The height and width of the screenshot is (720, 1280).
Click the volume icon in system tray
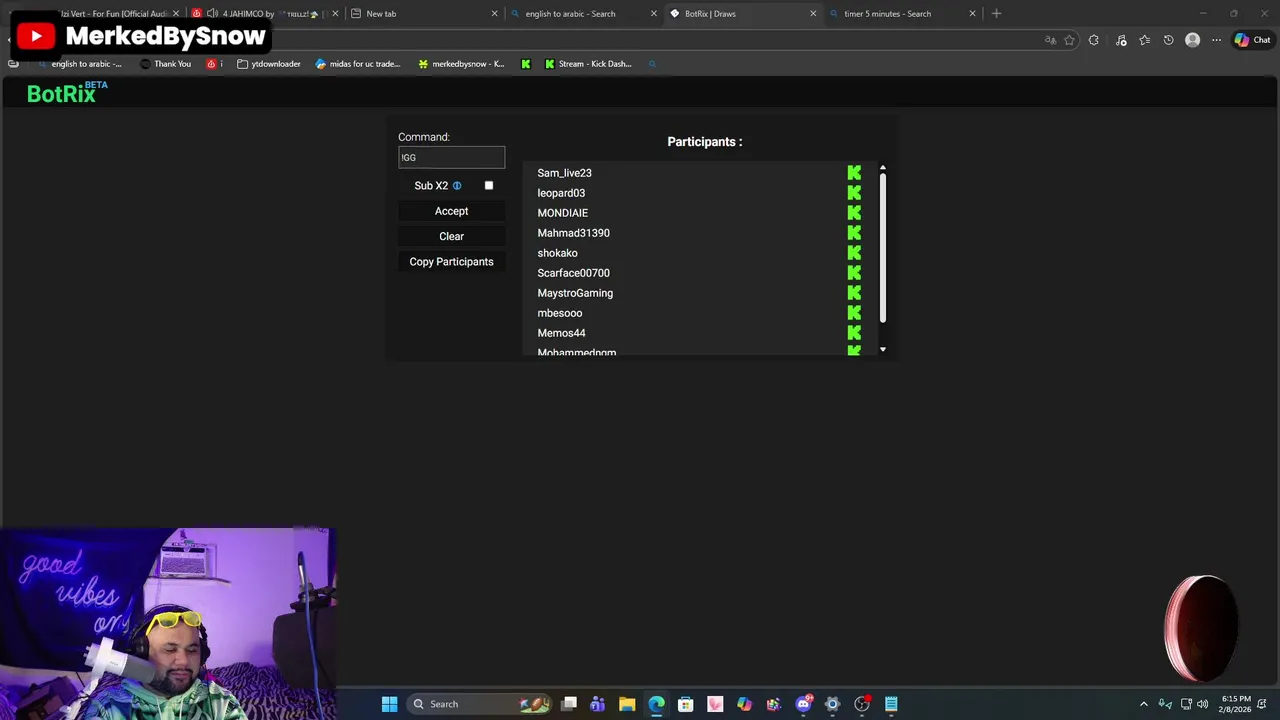click(1202, 704)
